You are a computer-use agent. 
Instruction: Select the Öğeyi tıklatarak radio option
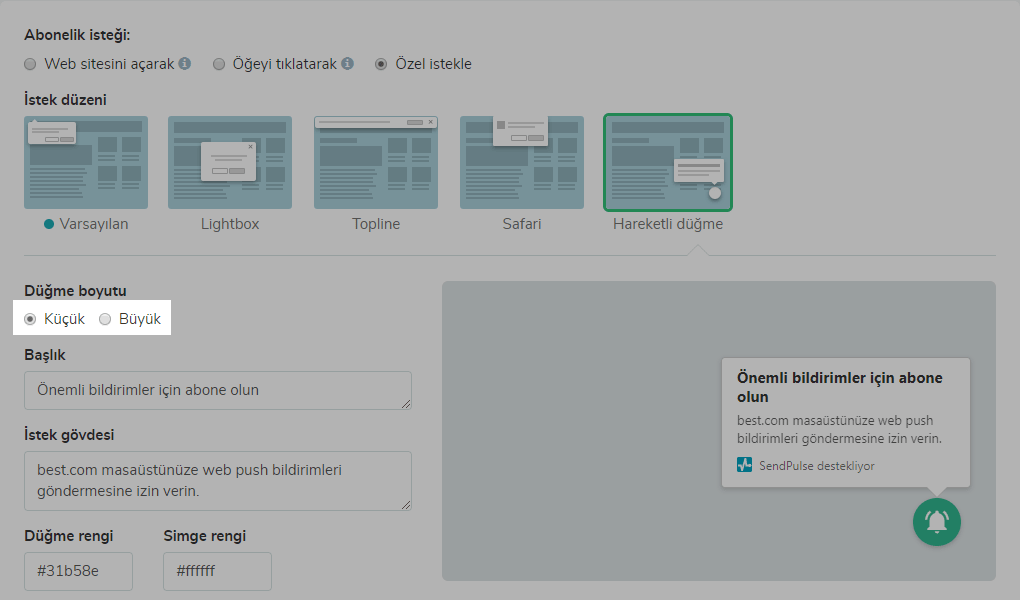click(x=219, y=64)
